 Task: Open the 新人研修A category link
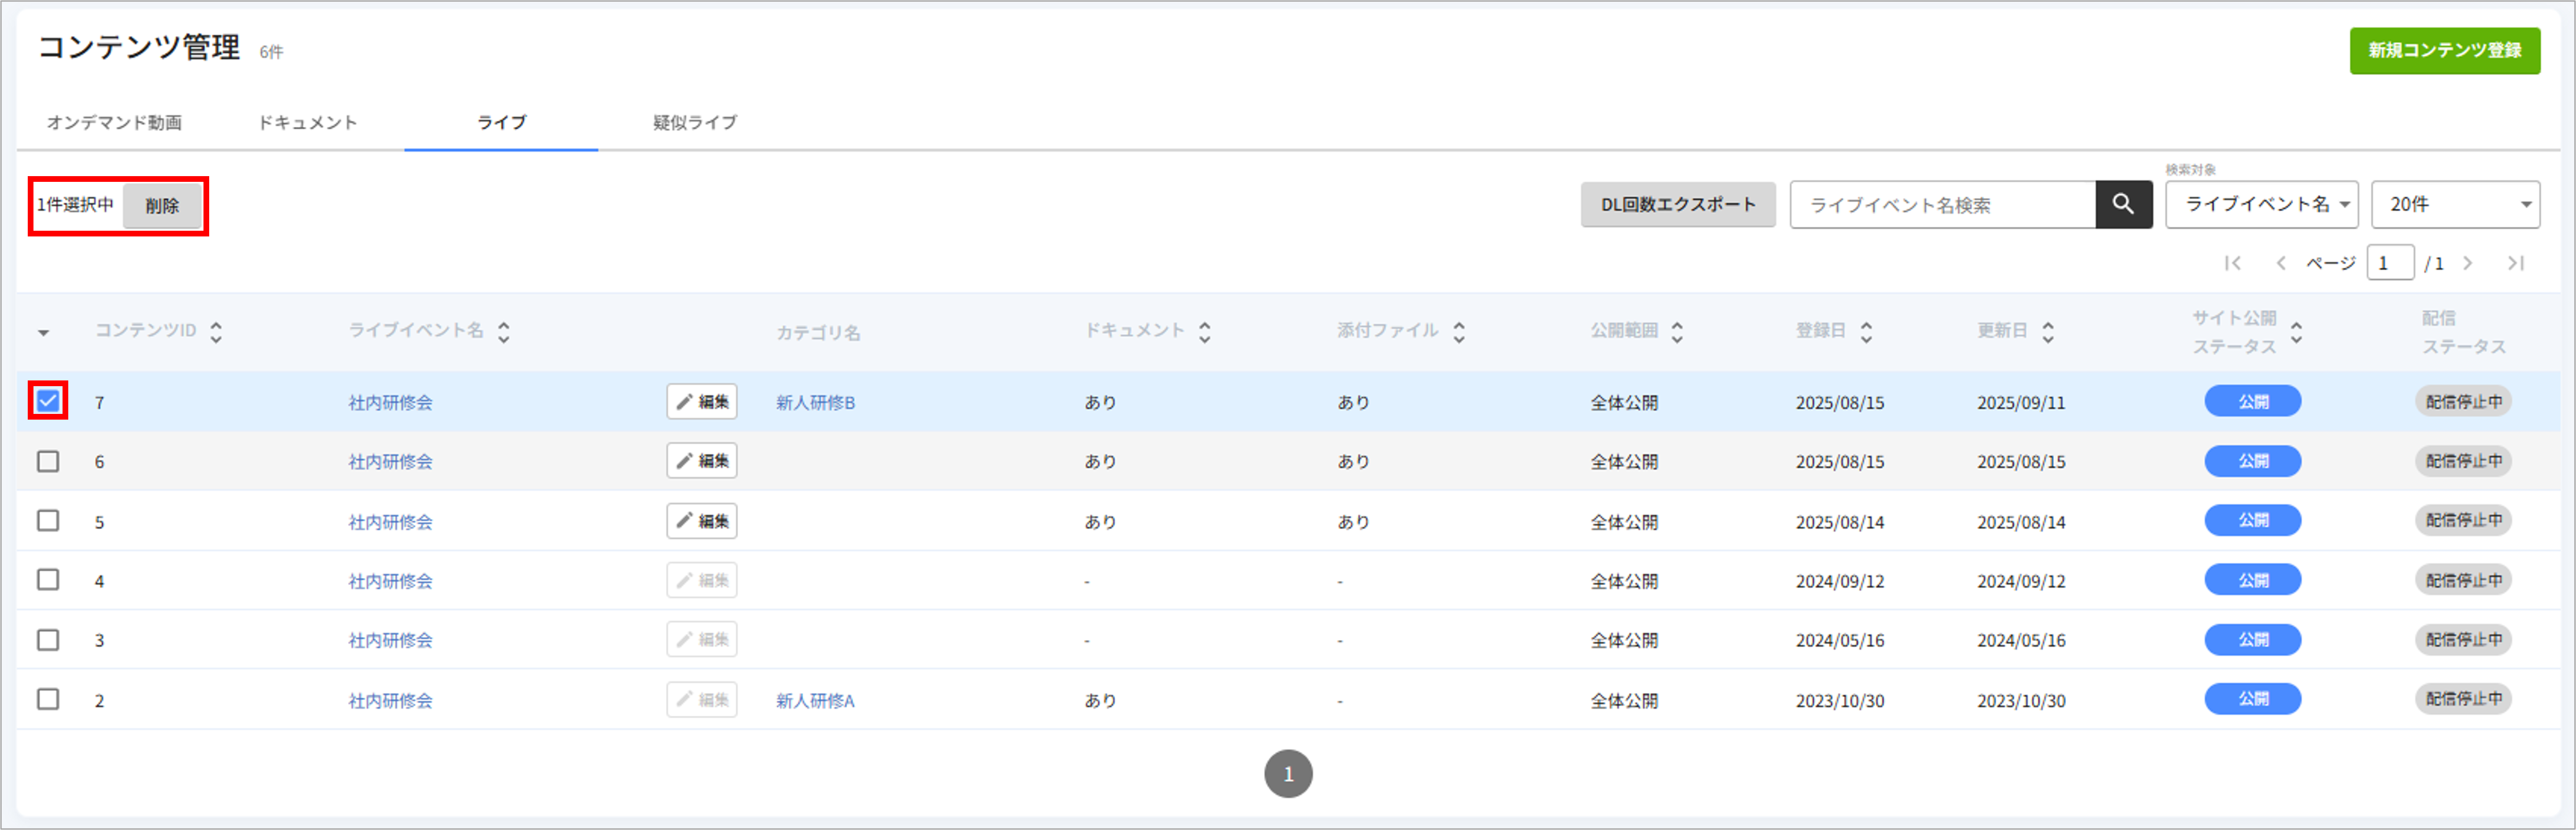pos(815,701)
